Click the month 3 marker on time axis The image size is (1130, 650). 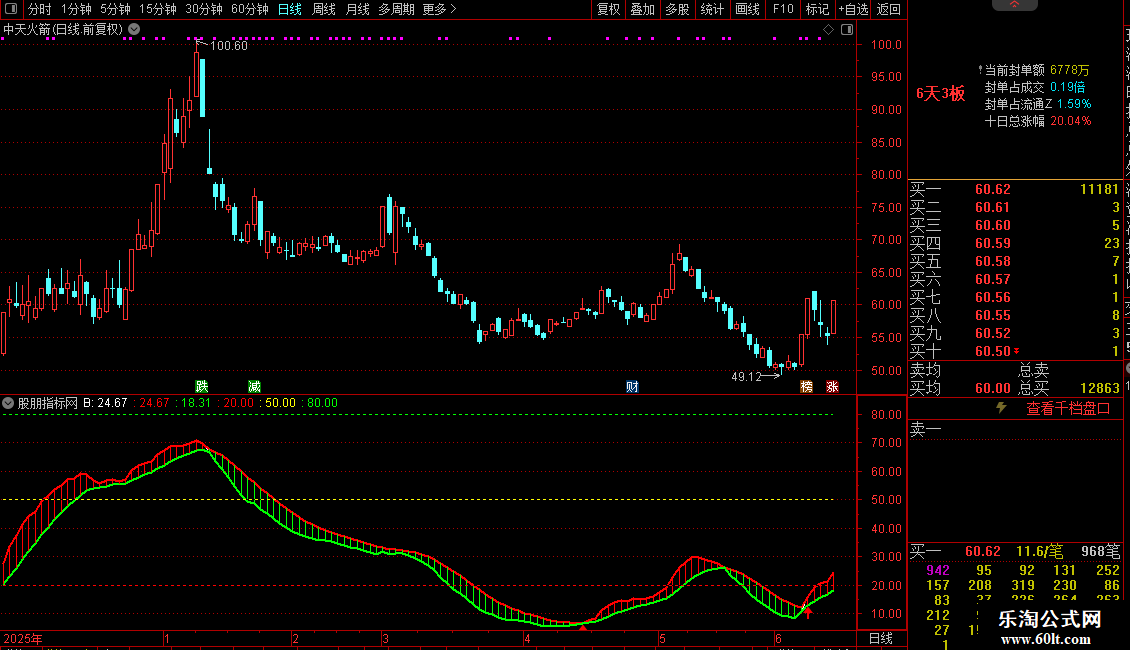(x=386, y=638)
